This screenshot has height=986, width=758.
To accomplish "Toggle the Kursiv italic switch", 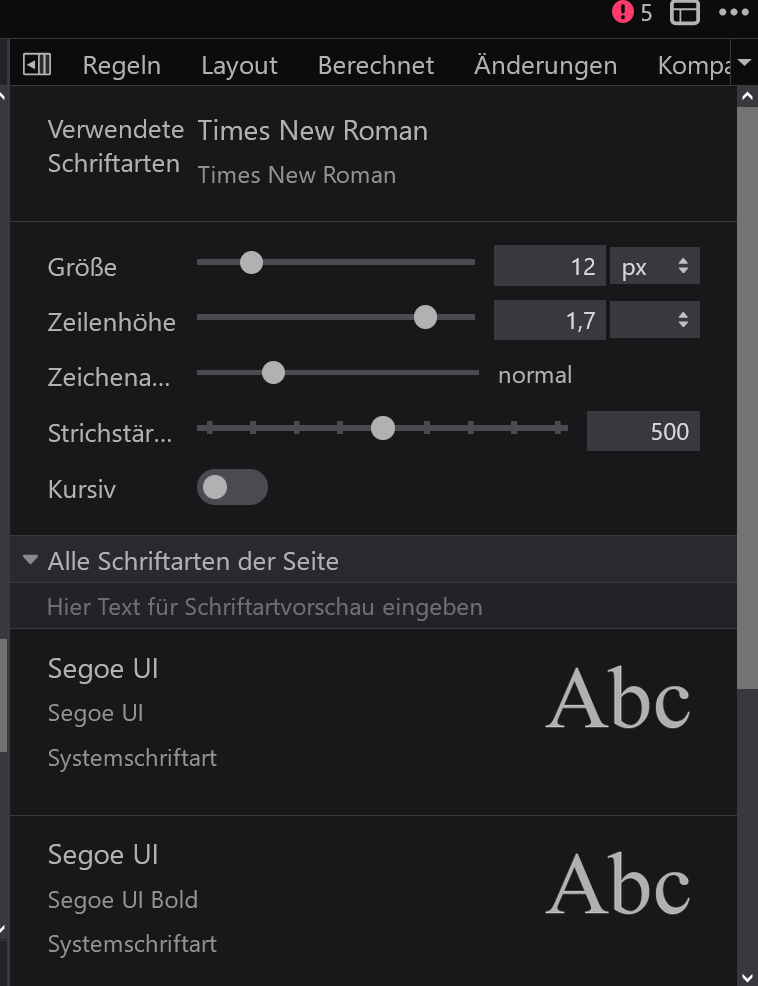I will point(232,487).
